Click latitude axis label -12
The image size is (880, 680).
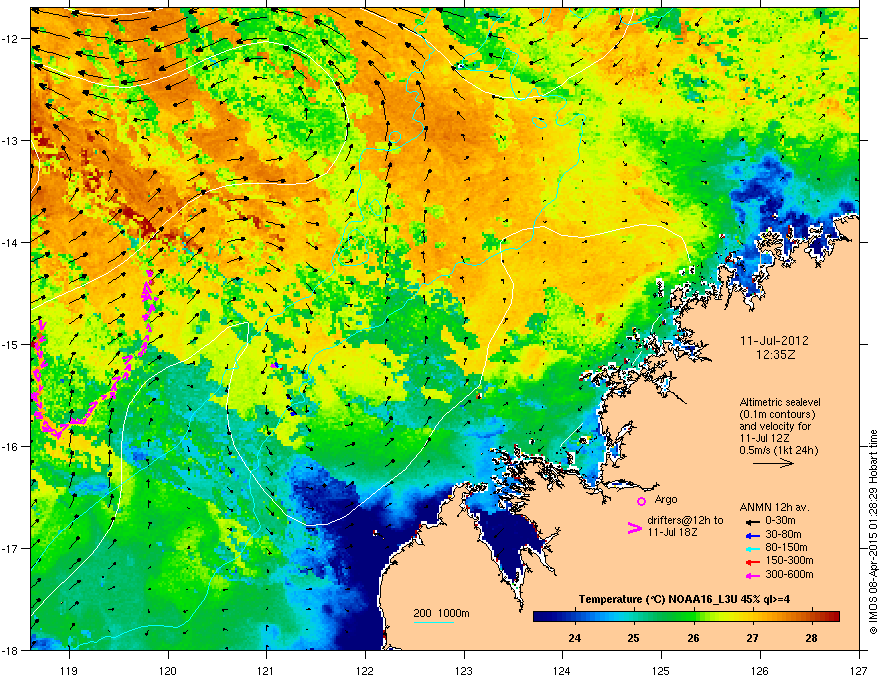pos(11,39)
